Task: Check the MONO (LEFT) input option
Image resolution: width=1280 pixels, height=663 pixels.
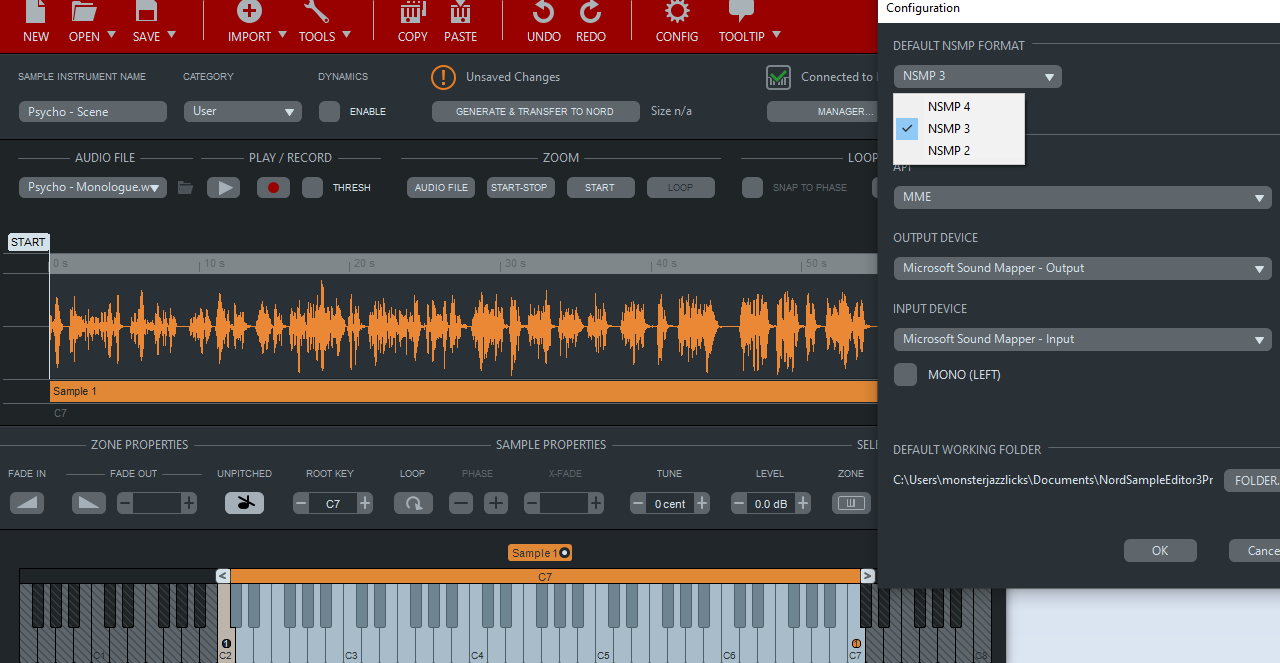Action: point(905,375)
